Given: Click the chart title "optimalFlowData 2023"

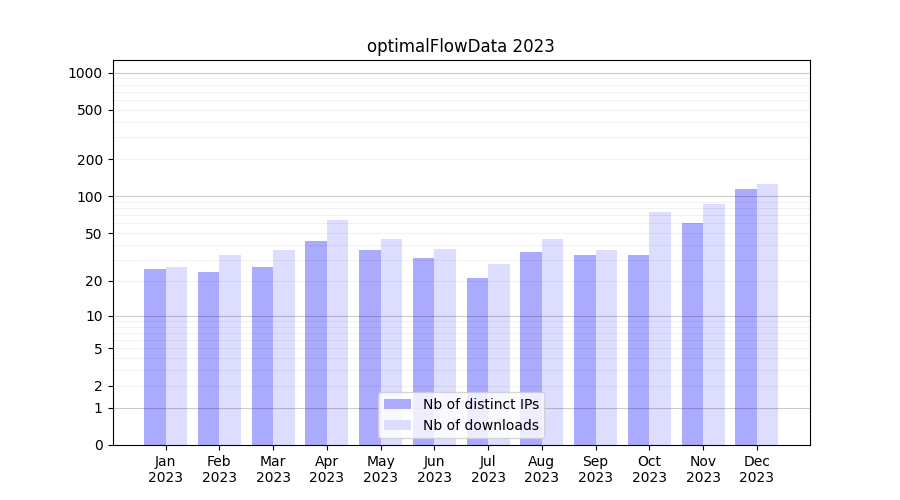Looking at the screenshot, I should pyautogui.click(x=460, y=46).
